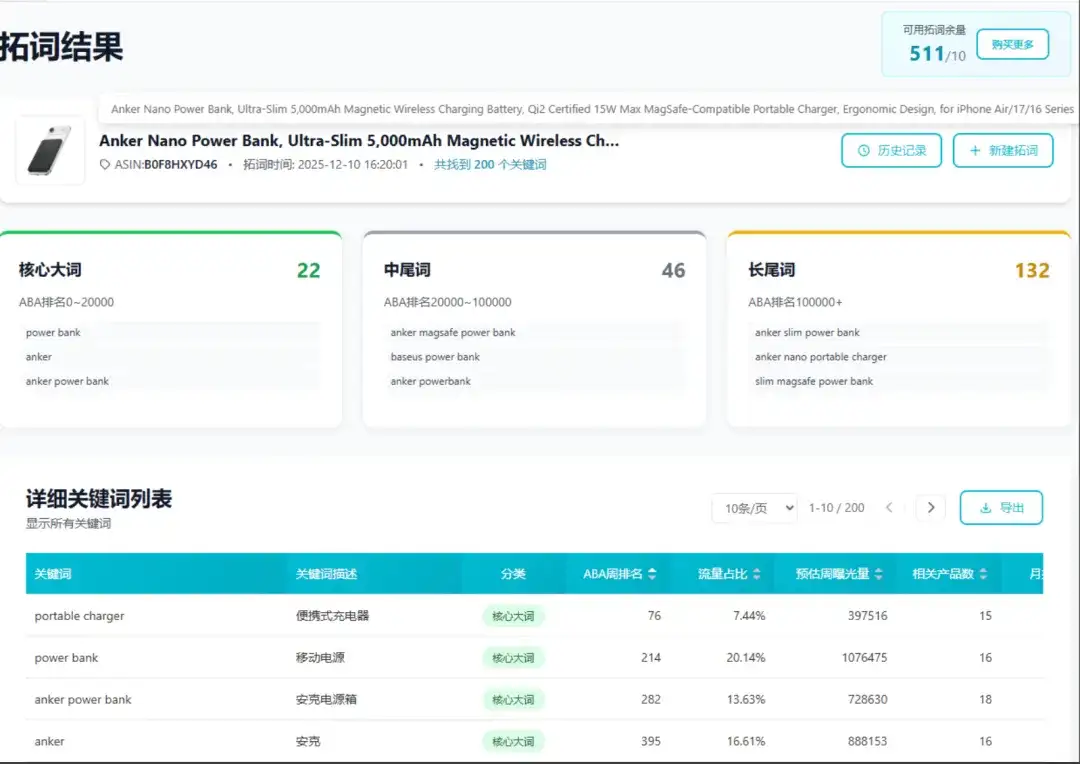Click 移动电源 description cell
1080x764 pixels.
click(x=320, y=658)
